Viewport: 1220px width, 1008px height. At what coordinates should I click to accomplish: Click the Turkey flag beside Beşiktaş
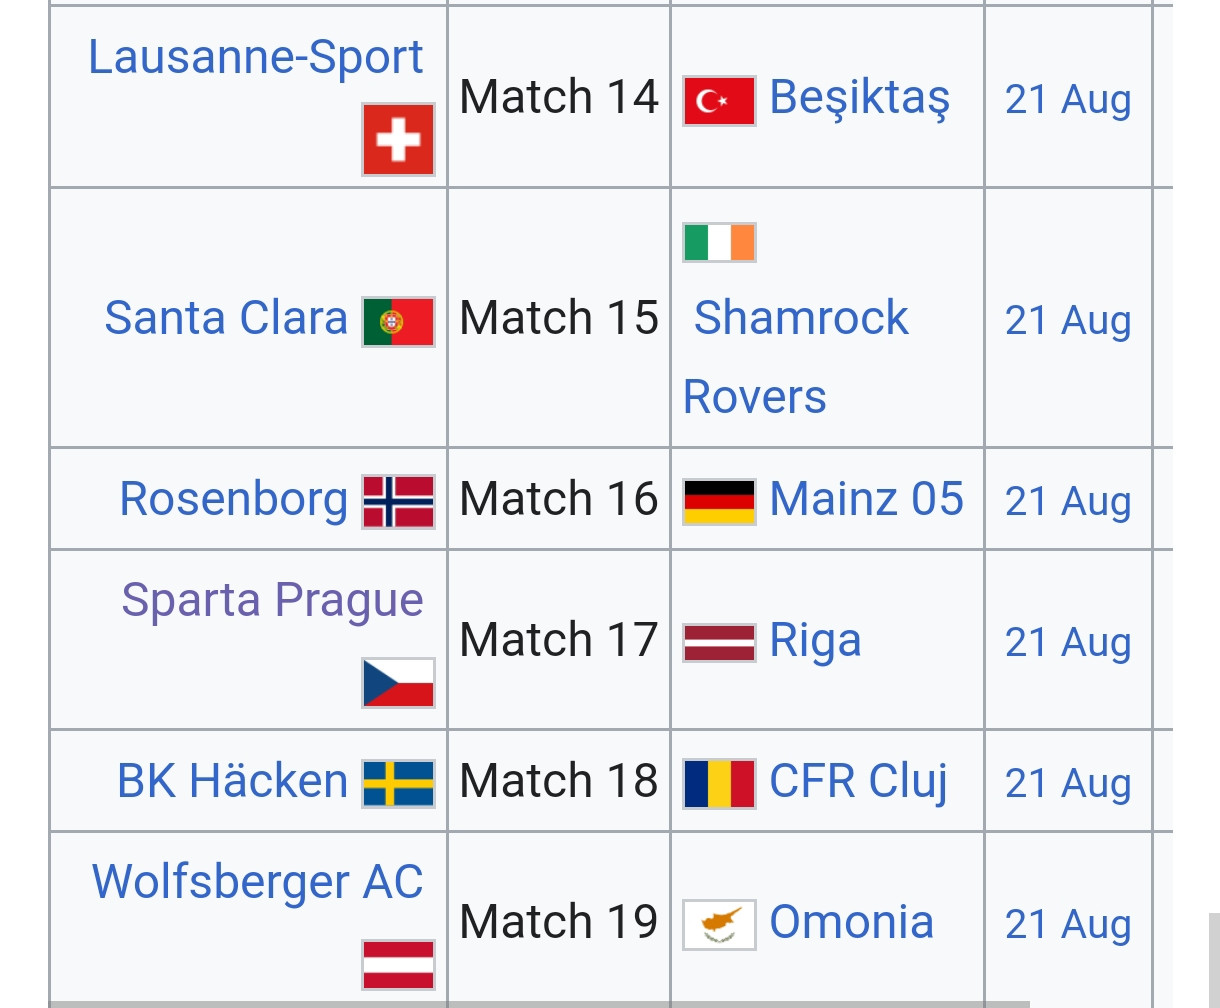coord(719,101)
